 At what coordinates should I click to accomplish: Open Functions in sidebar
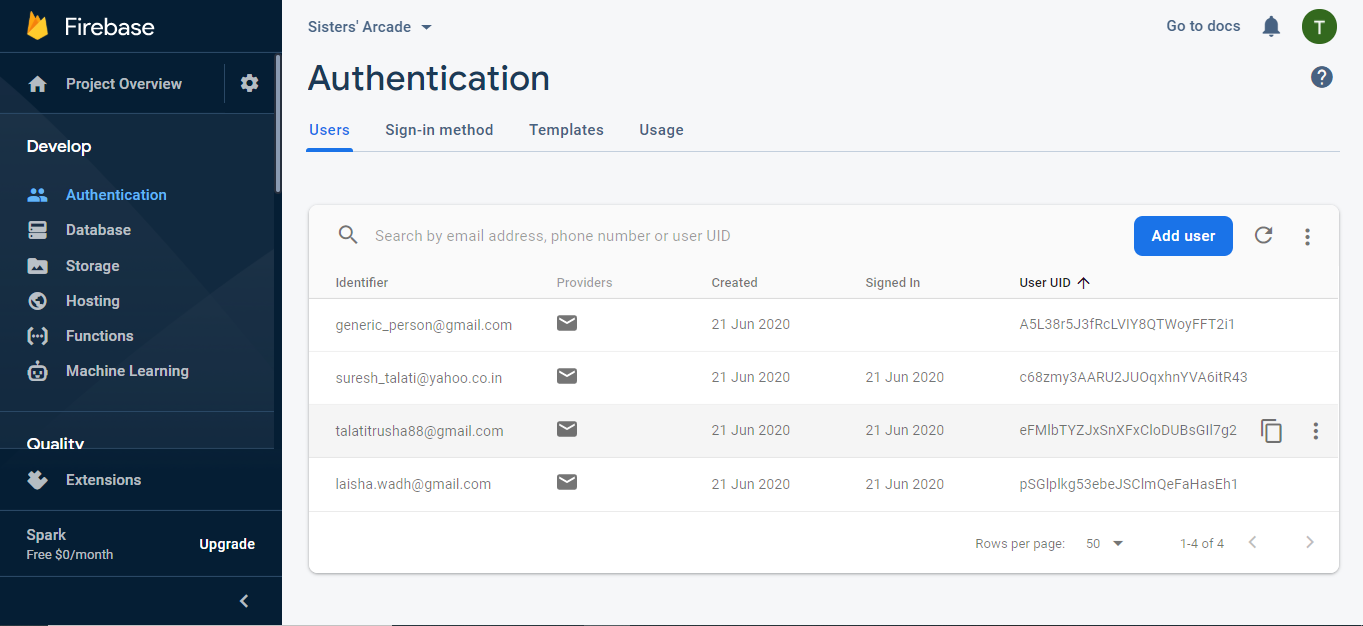click(x=99, y=336)
